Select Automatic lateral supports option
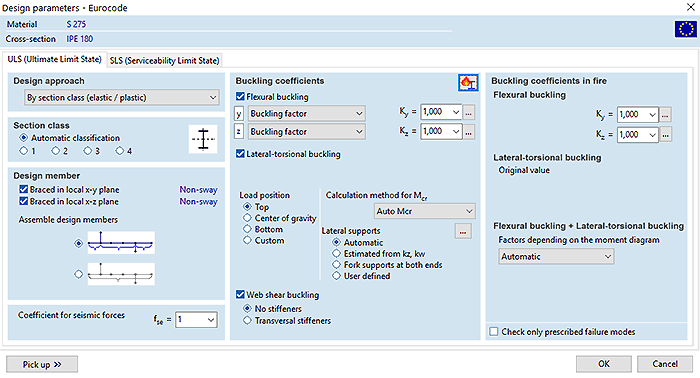This screenshot has width=700, height=378. pos(336,242)
